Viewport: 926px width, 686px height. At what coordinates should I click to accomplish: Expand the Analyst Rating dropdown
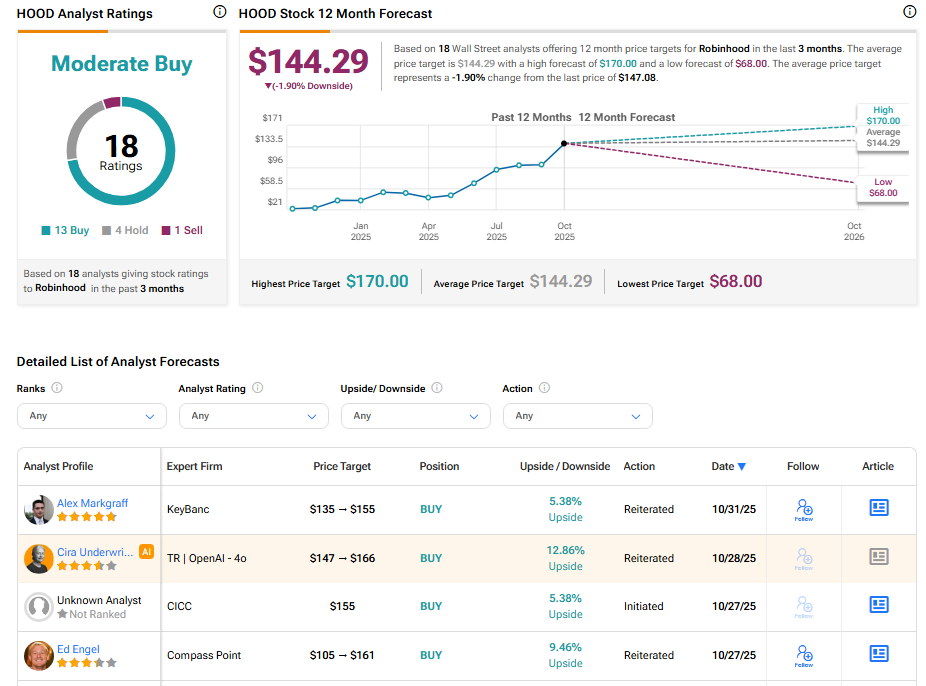click(253, 416)
